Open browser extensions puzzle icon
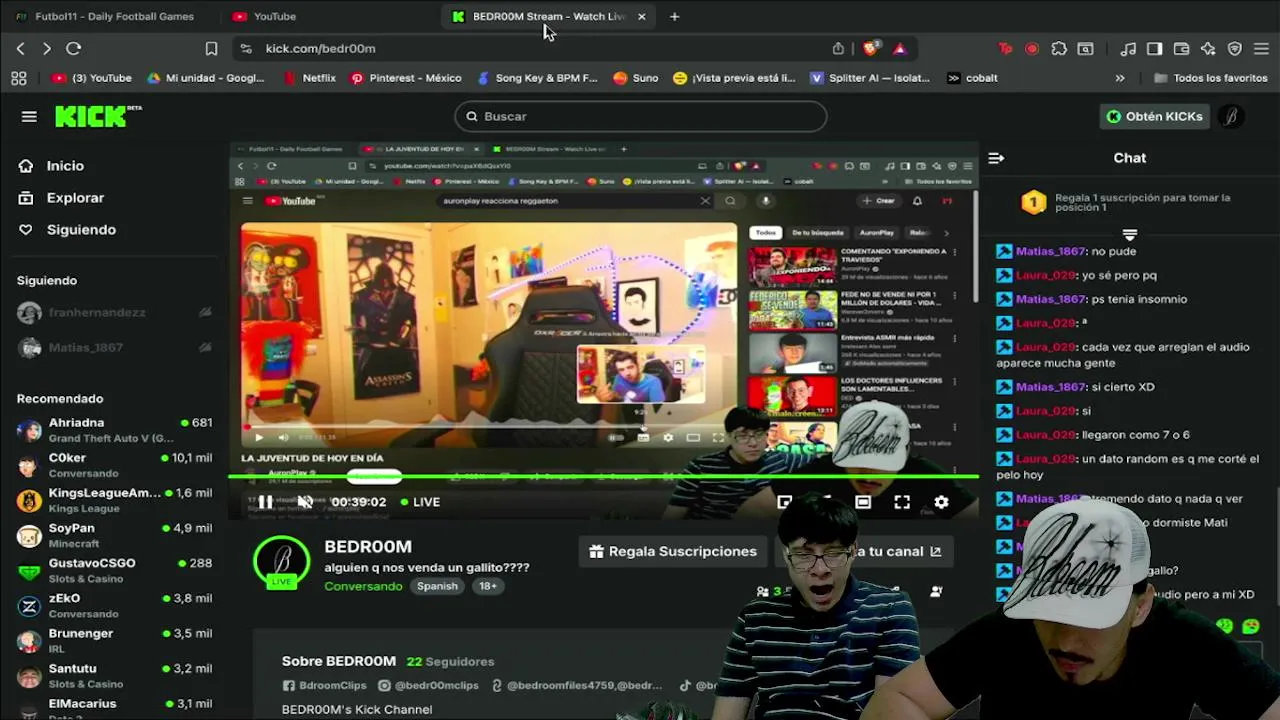 click(x=1059, y=48)
